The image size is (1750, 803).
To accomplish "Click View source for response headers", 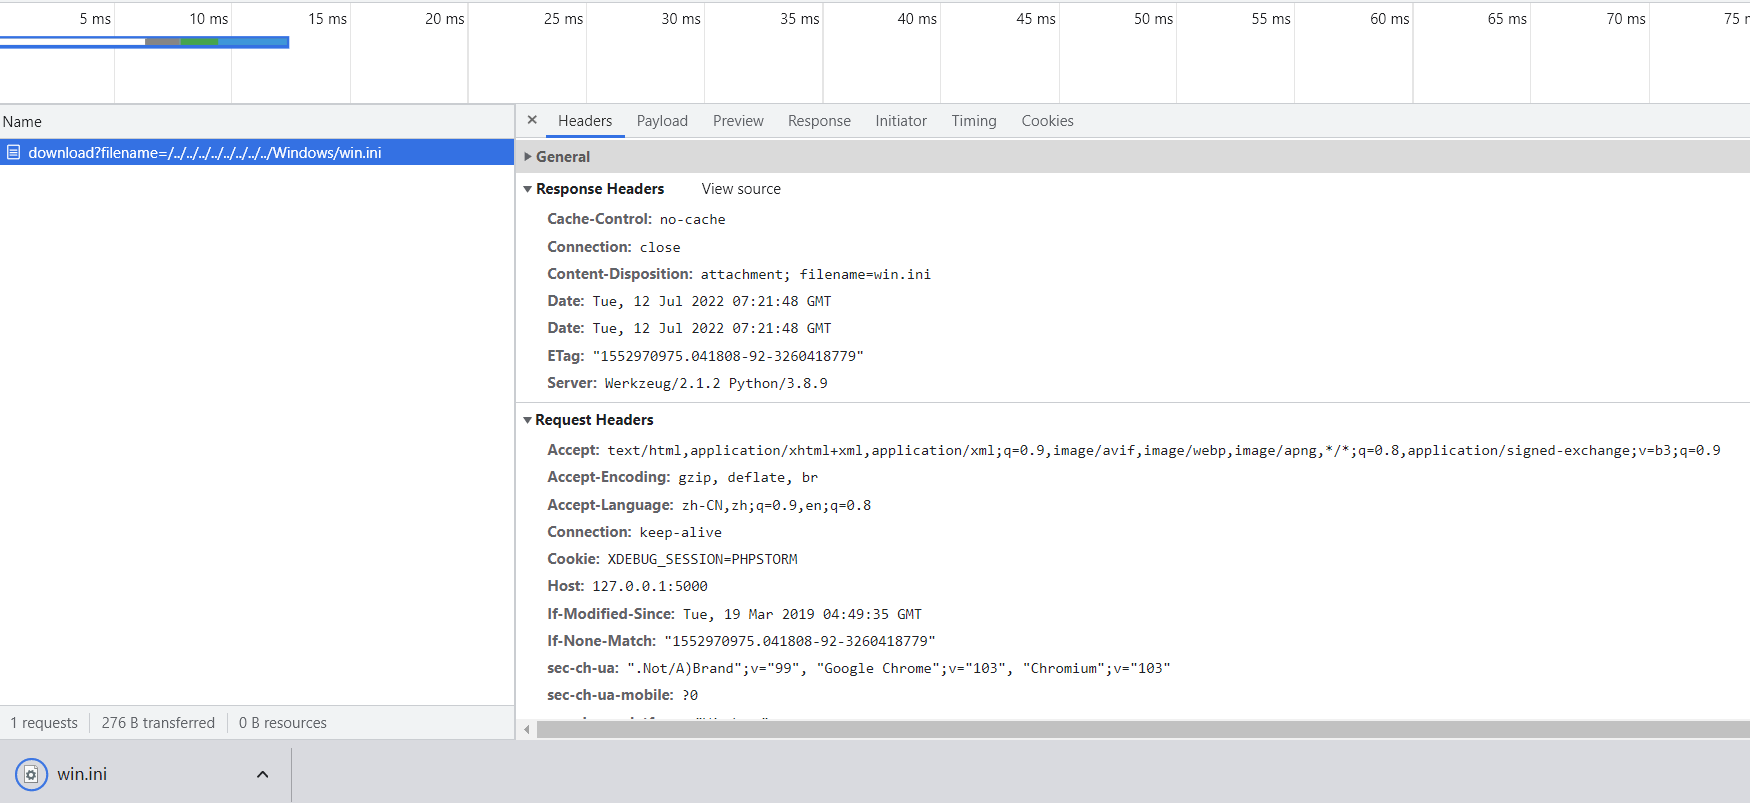I will tap(741, 189).
